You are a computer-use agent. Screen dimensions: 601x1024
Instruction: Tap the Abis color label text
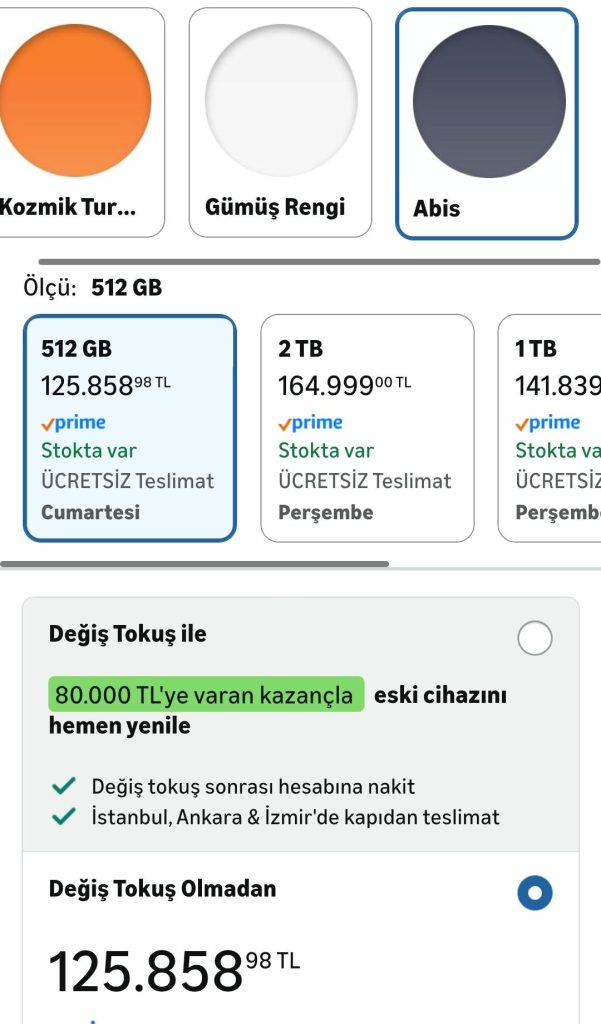[x=437, y=209]
